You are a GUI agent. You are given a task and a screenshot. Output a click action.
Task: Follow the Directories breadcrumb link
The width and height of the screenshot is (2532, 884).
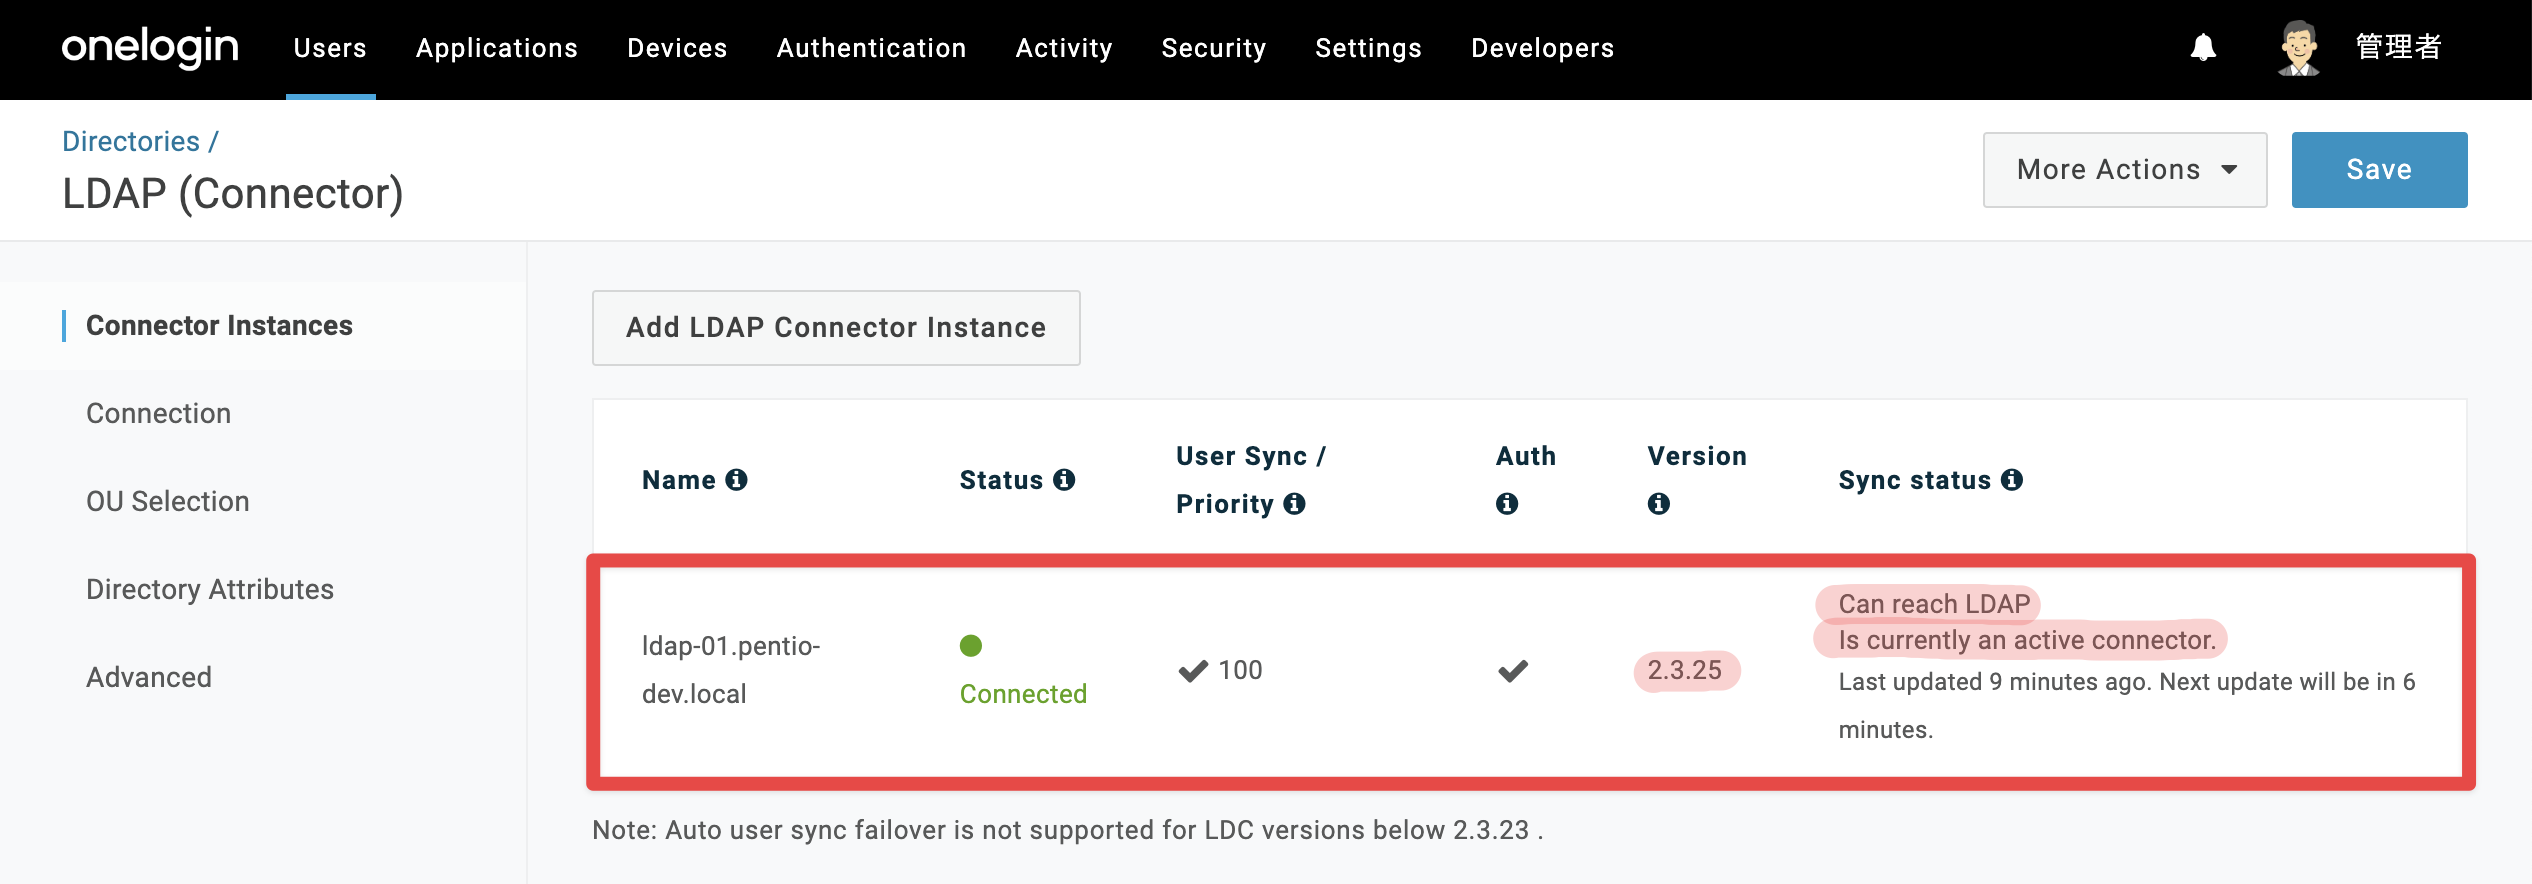pos(131,142)
